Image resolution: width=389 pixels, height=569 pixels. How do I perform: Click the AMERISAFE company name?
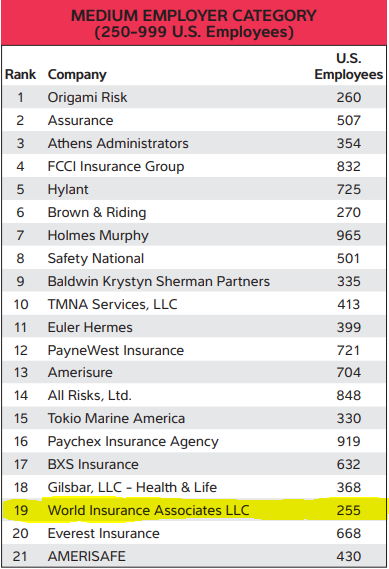click(86, 556)
